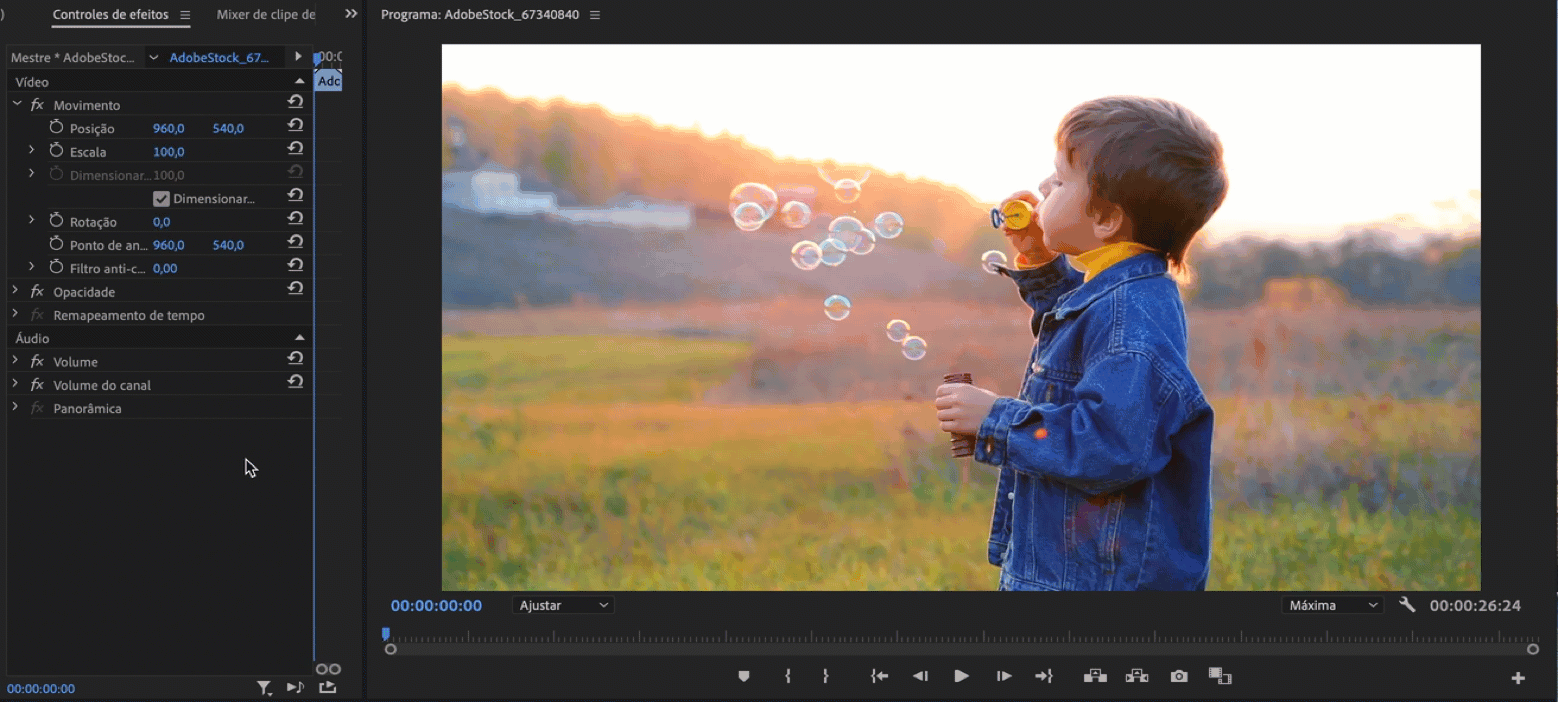Export frame with camera icon
Image resolution: width=1558 pixels, height=702 pixels.
click(1179, 676)
